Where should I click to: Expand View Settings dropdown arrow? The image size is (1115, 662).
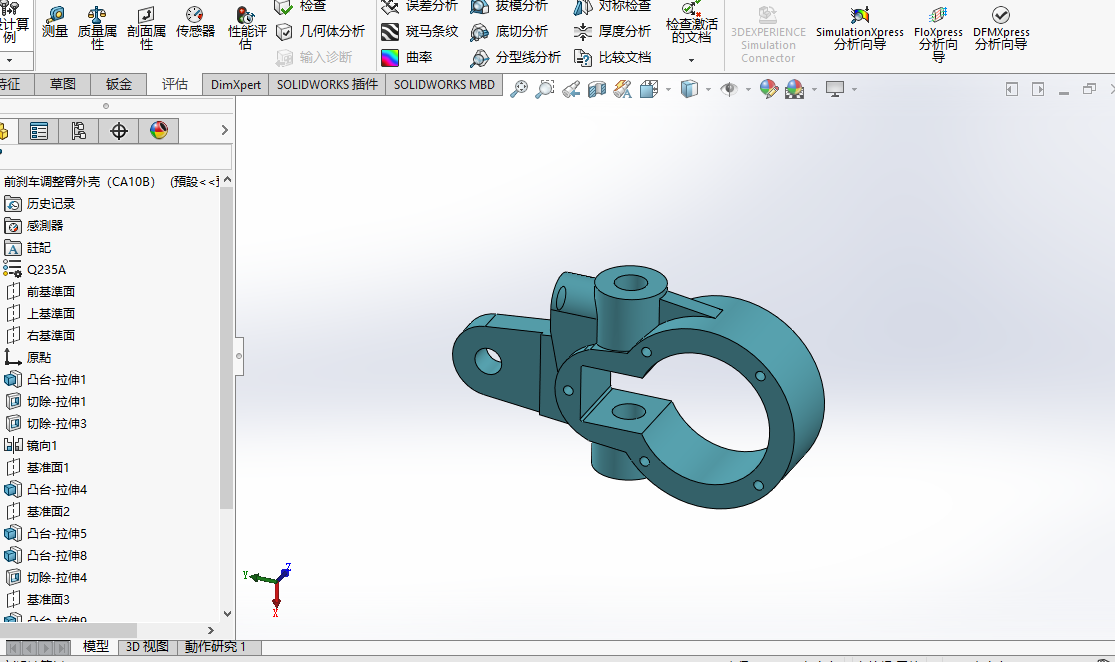854,90
